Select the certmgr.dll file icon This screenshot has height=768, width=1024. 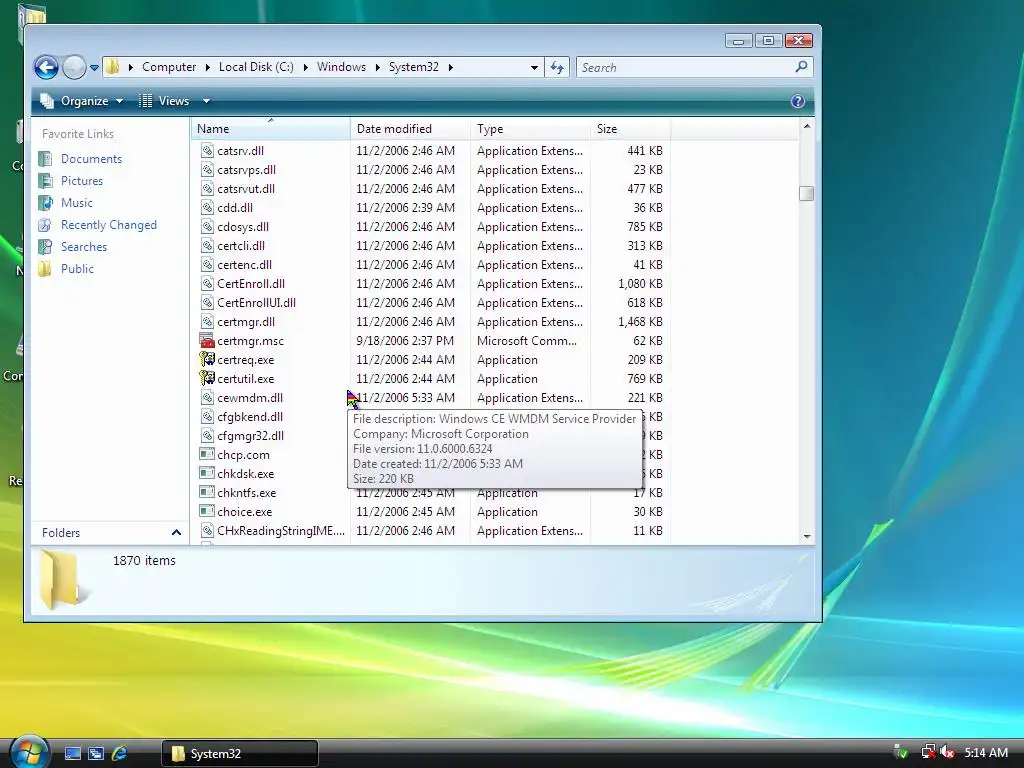click(x=207, y=321)
